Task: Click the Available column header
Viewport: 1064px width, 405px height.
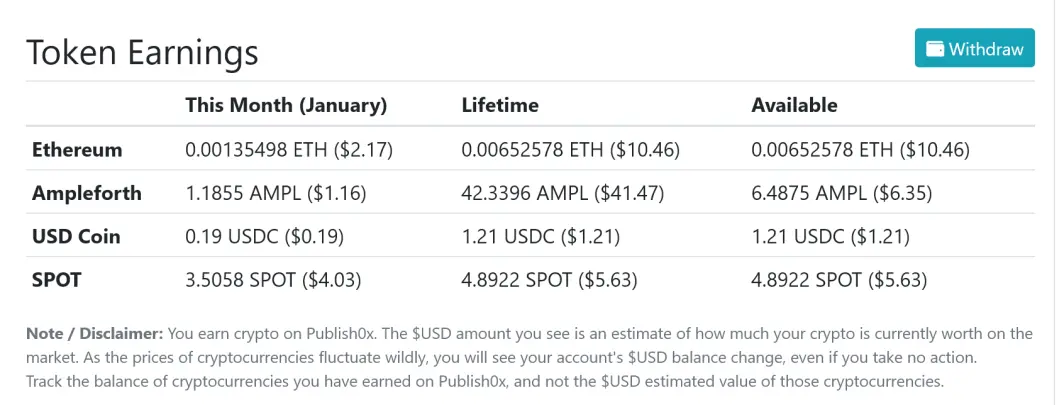Action: pos(794,105)
